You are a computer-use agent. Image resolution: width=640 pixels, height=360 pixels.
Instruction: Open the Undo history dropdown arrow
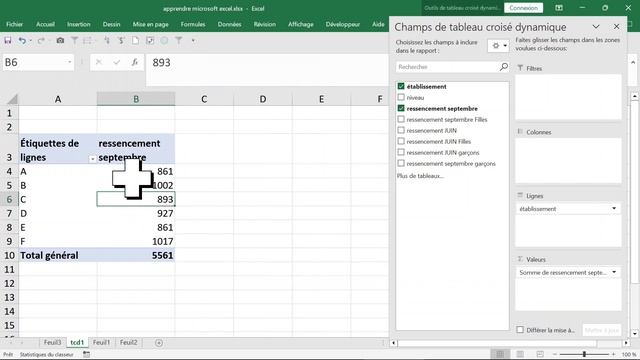tap(31, 40)
